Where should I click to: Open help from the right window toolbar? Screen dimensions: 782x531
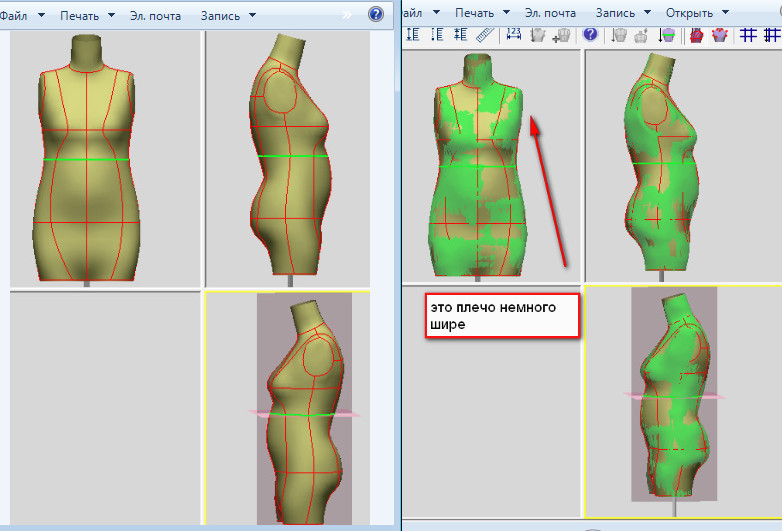coord(590,34)
